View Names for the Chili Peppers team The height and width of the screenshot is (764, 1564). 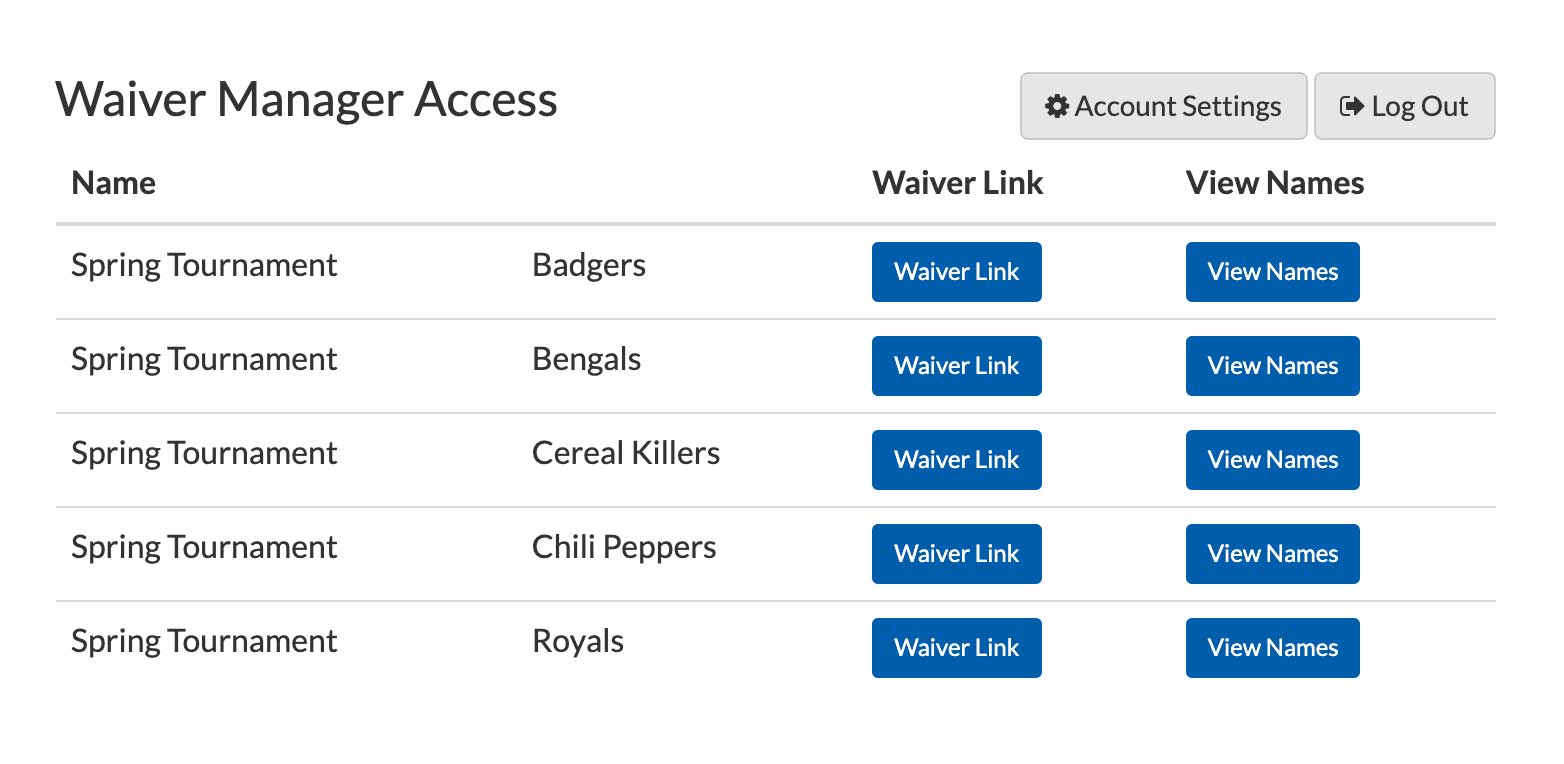(x=1272, y=553)
